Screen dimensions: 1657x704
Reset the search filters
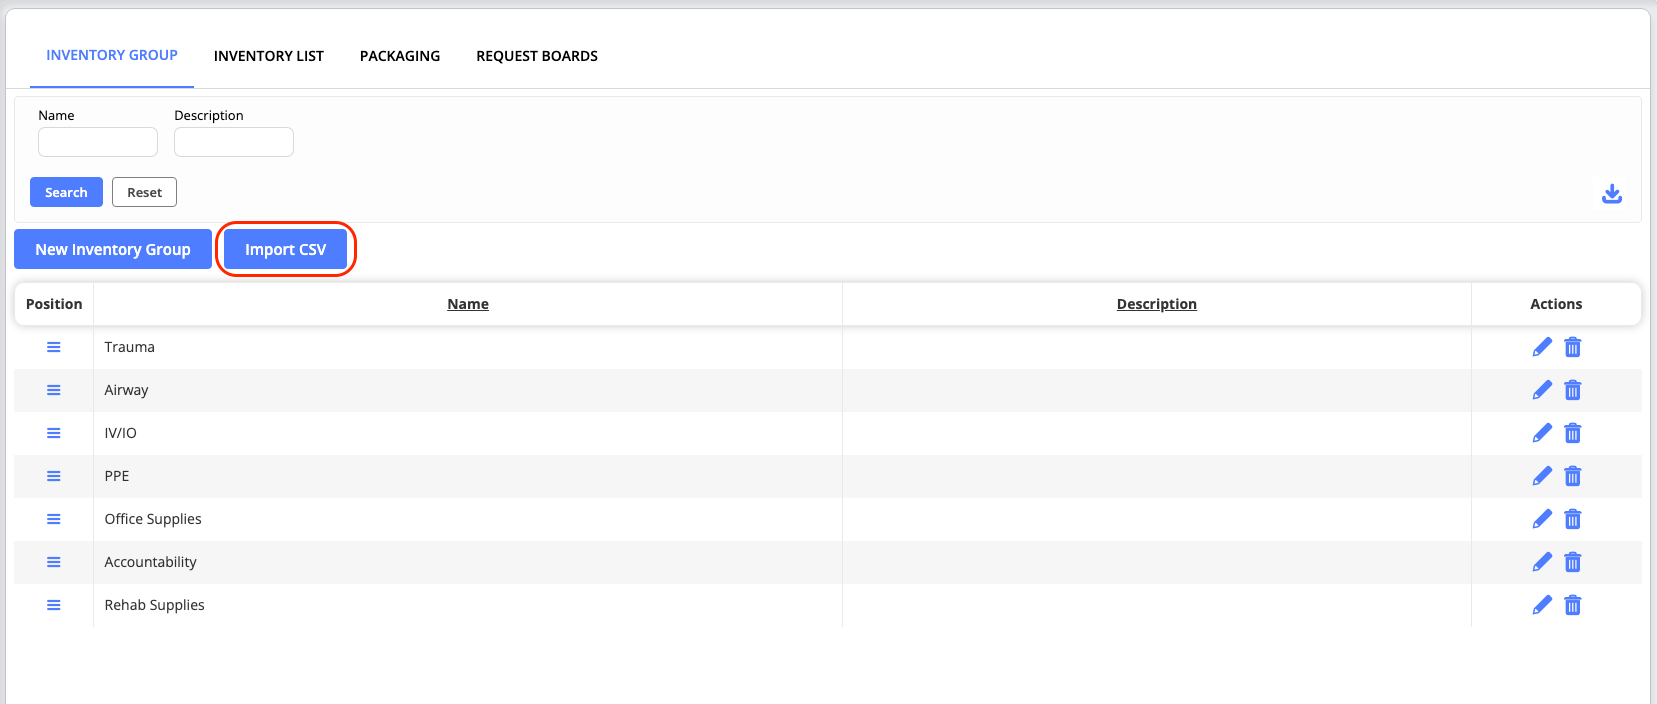[144, 192]
